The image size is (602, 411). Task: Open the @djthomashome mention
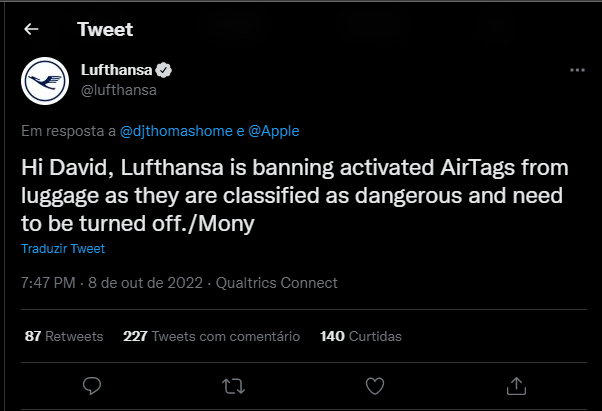176,131
